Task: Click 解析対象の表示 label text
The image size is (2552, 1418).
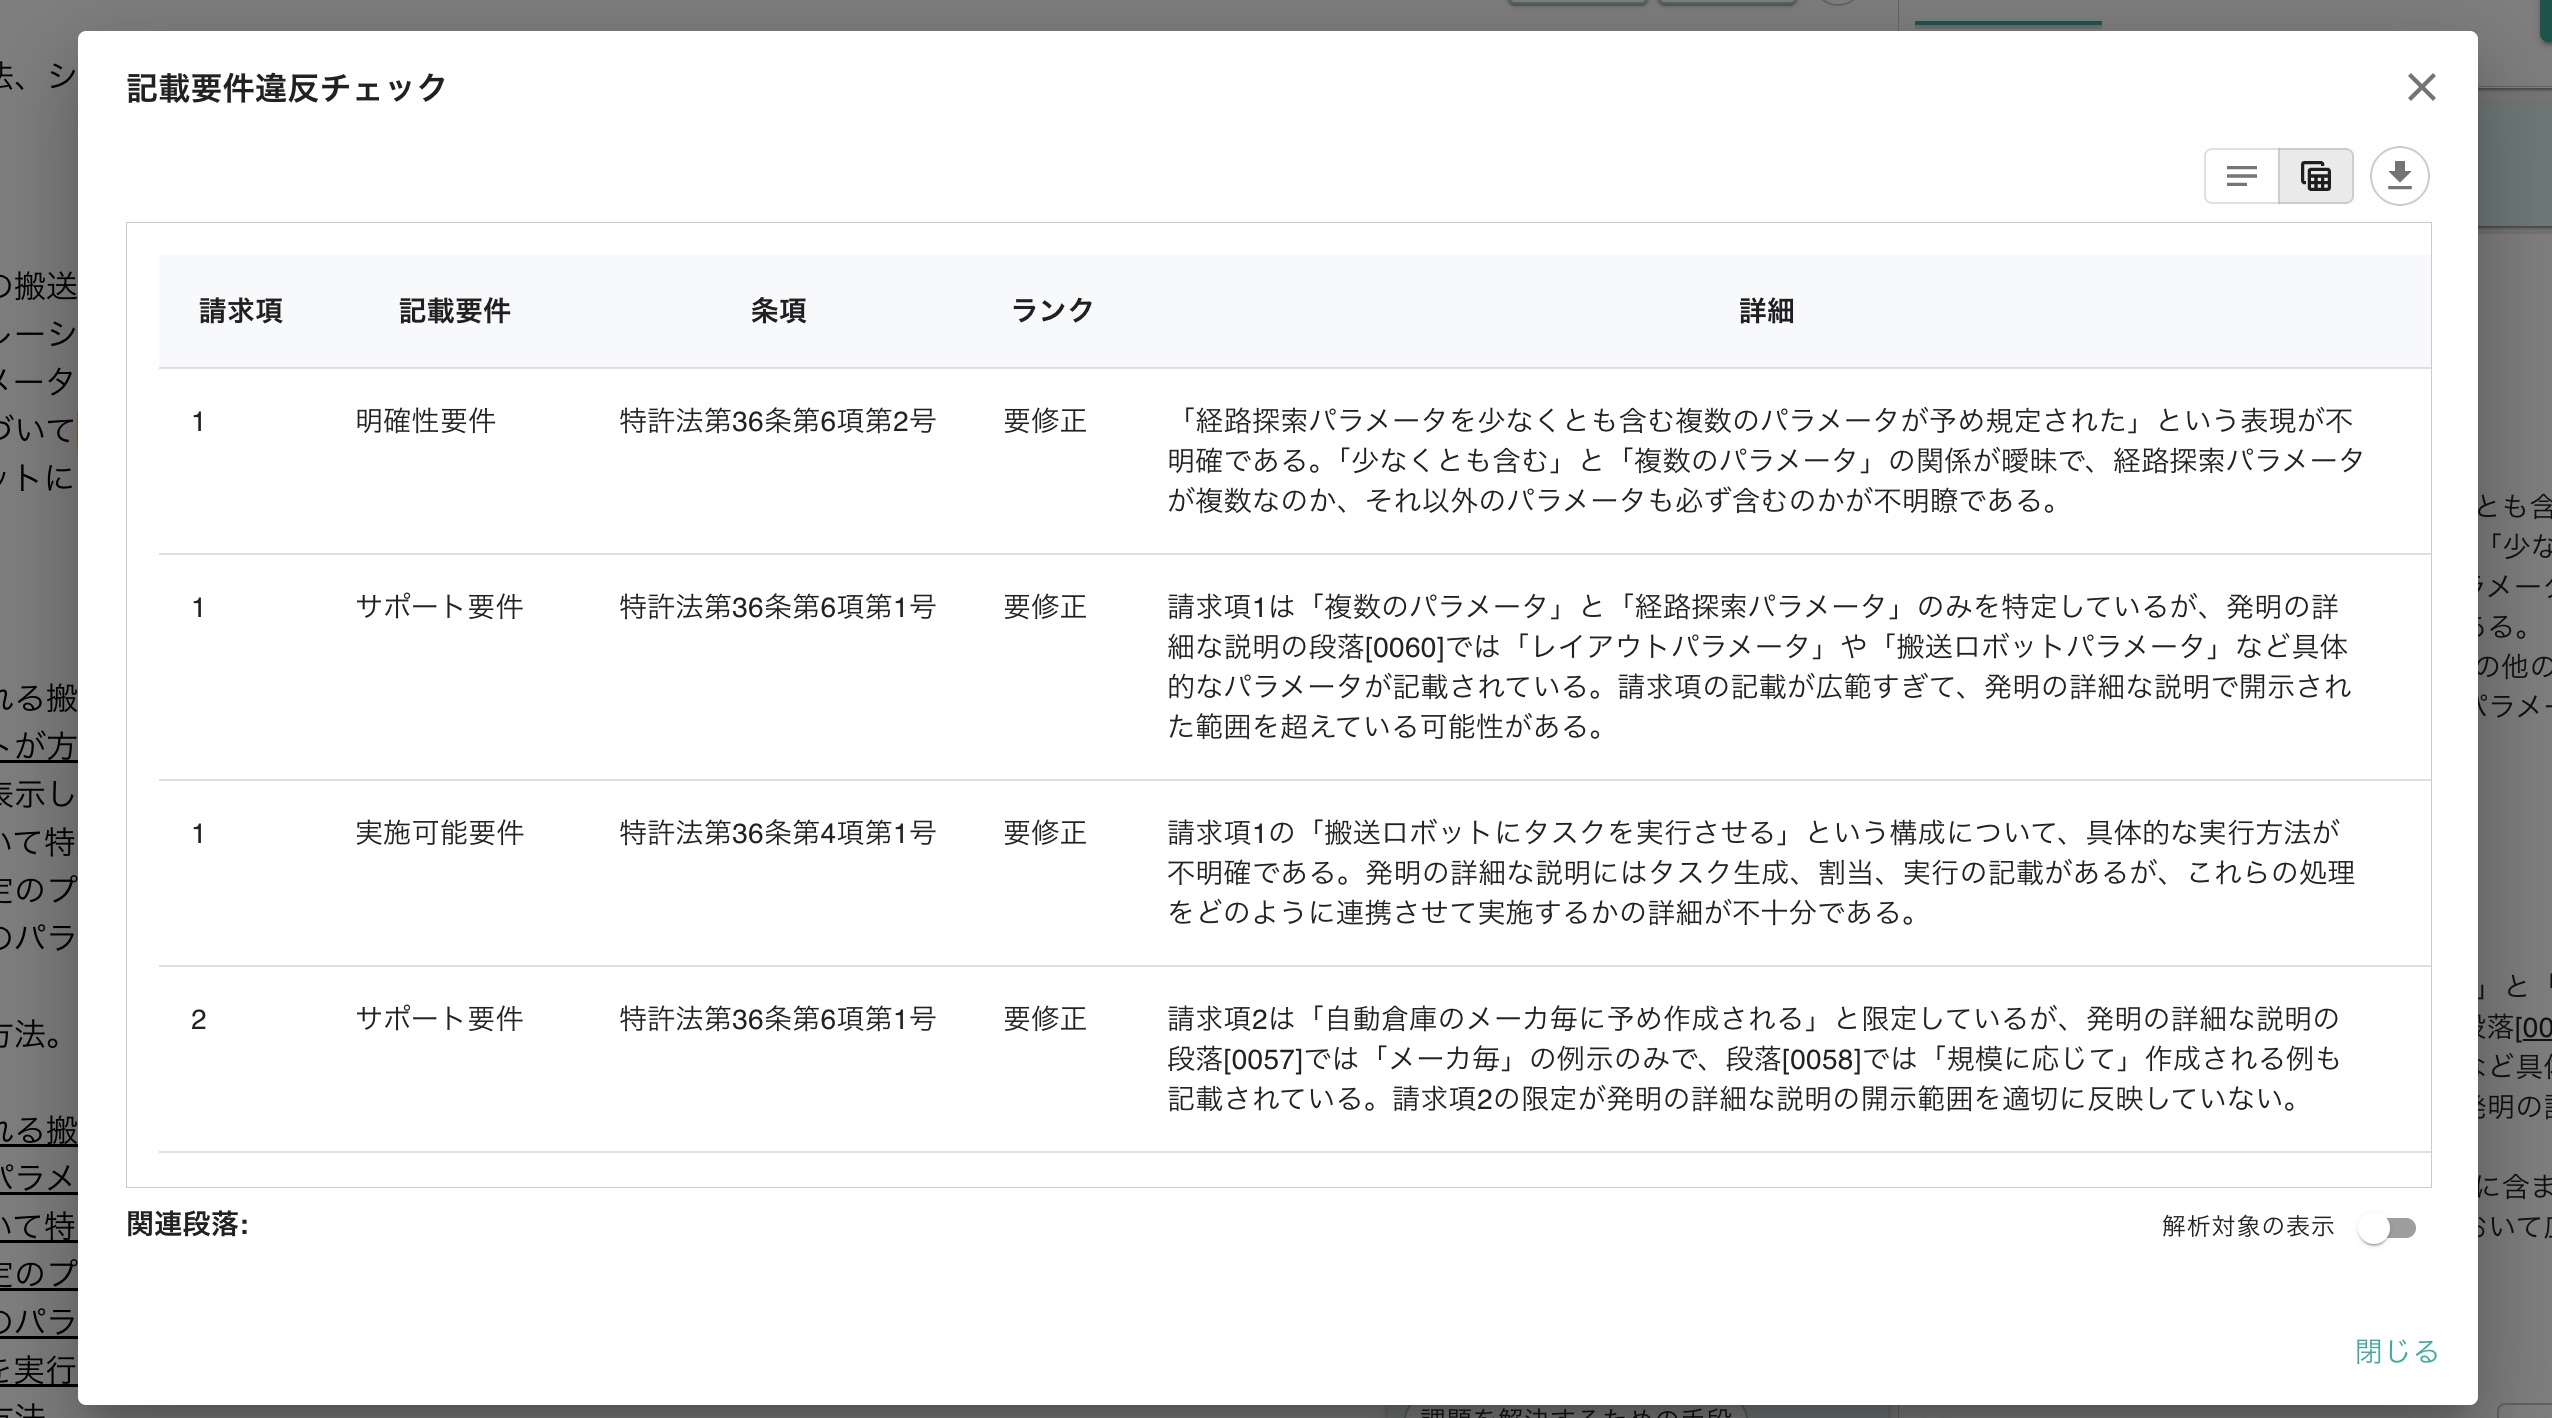Action: pyautogui.click(x=2247, y=1227)
